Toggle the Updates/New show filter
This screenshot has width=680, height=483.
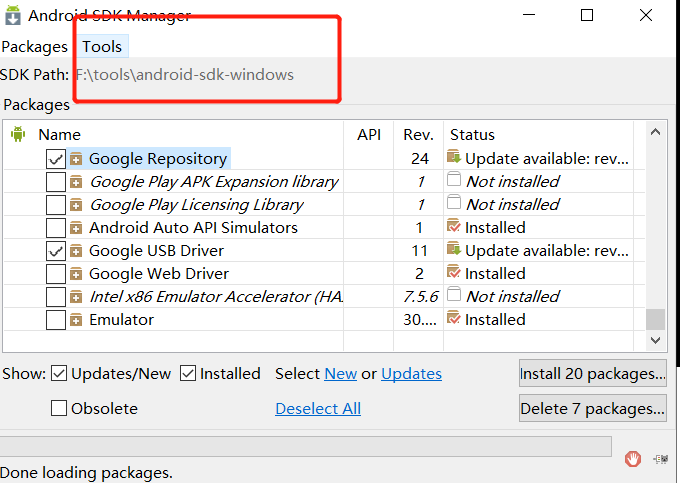59,373
